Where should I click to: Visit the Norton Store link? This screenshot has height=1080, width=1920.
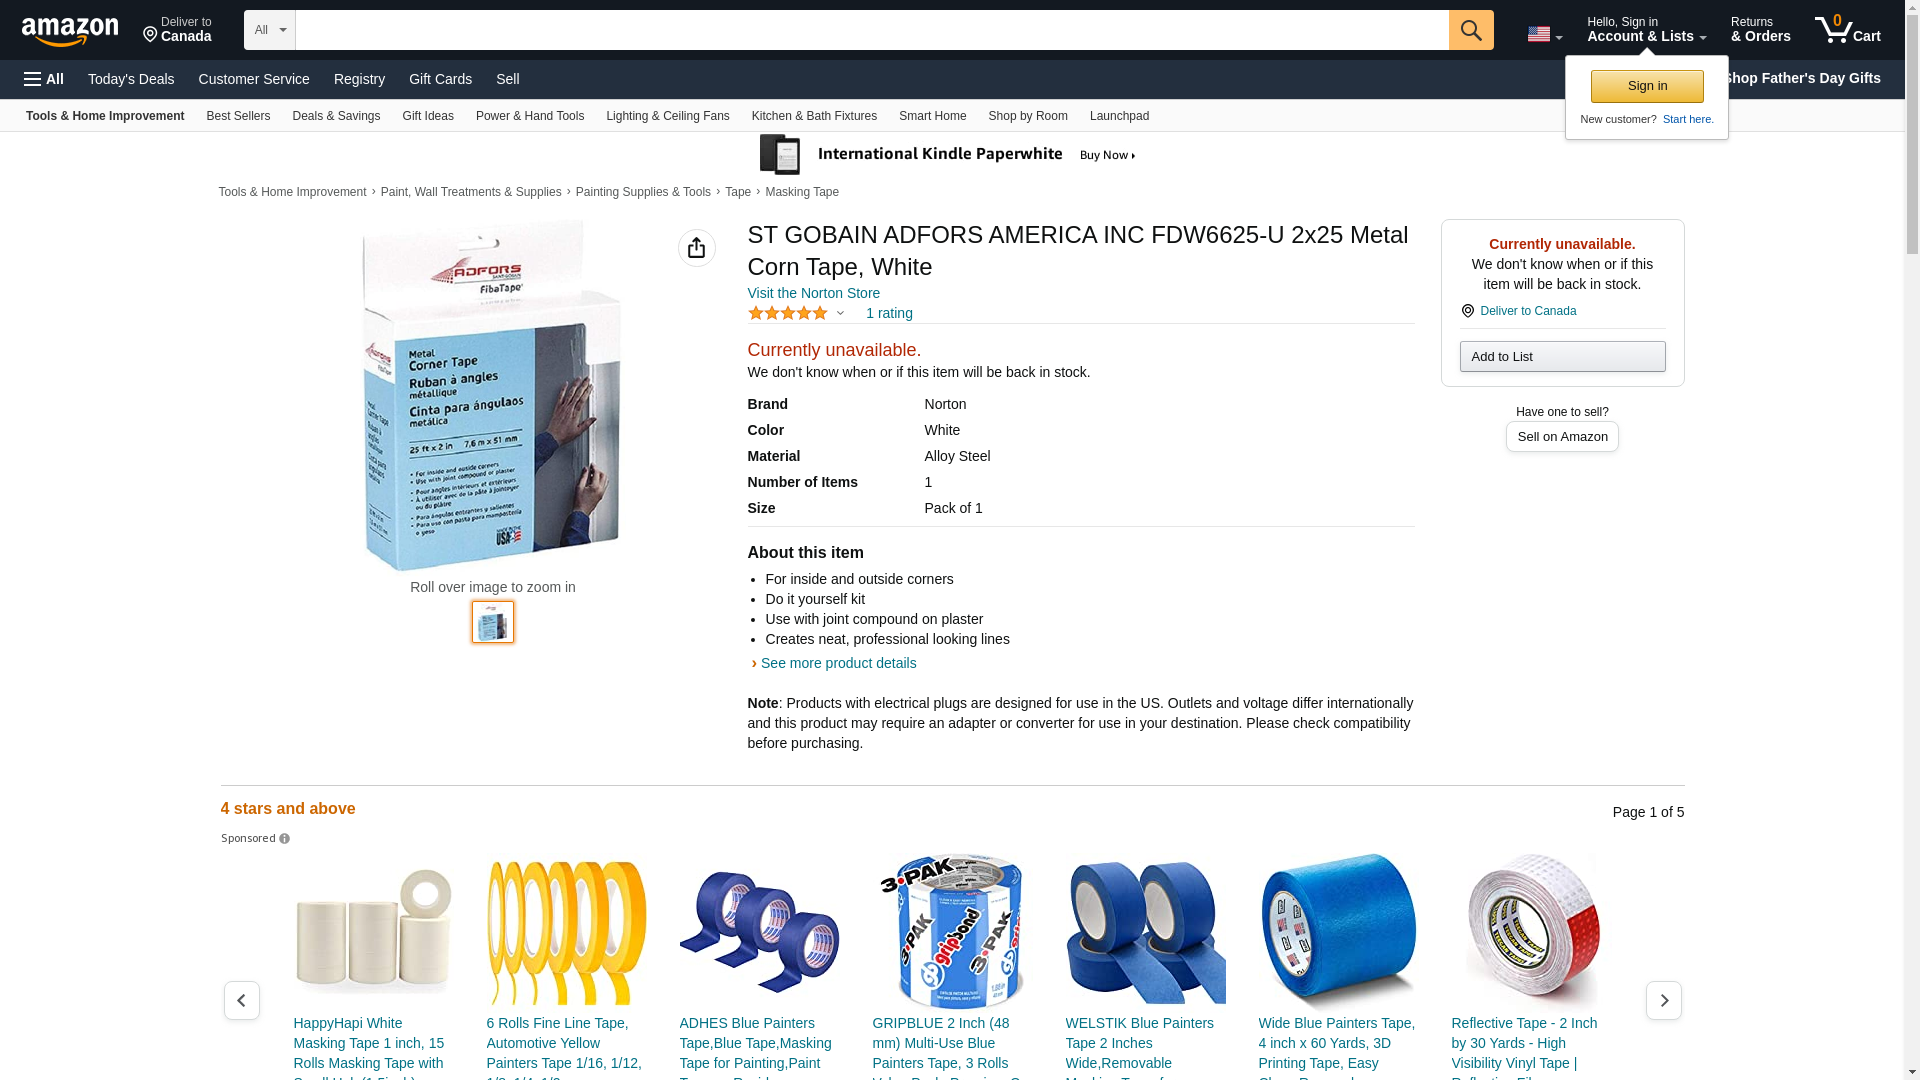(814, 293)
